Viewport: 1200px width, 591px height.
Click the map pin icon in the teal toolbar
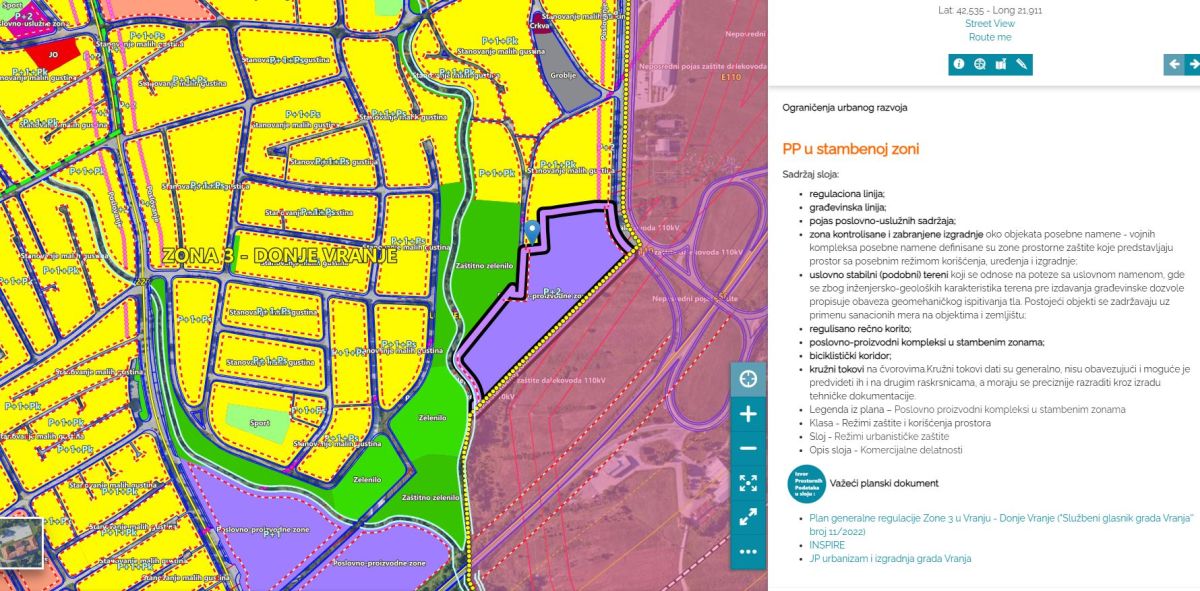(1001, 65)
